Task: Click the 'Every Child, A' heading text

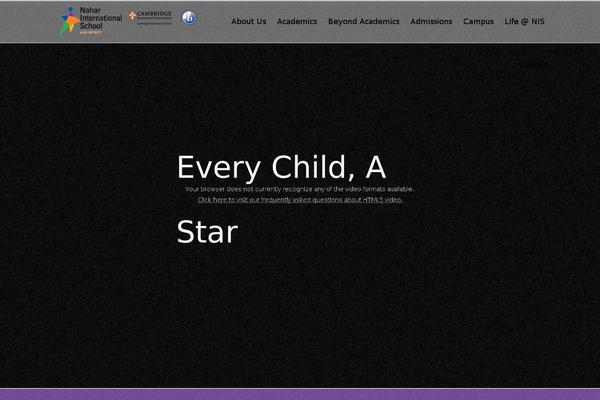Action: 281,167
